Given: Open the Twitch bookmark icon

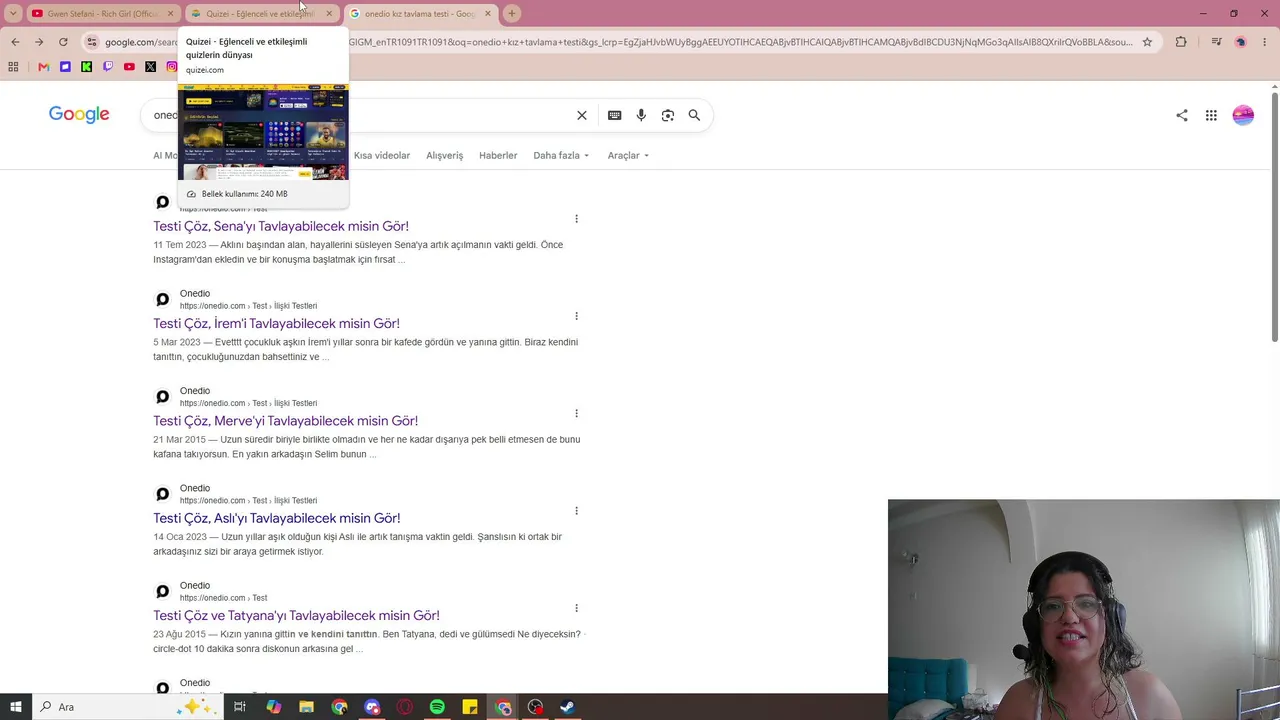Looking at the screenshot, I should click(108, 67).
